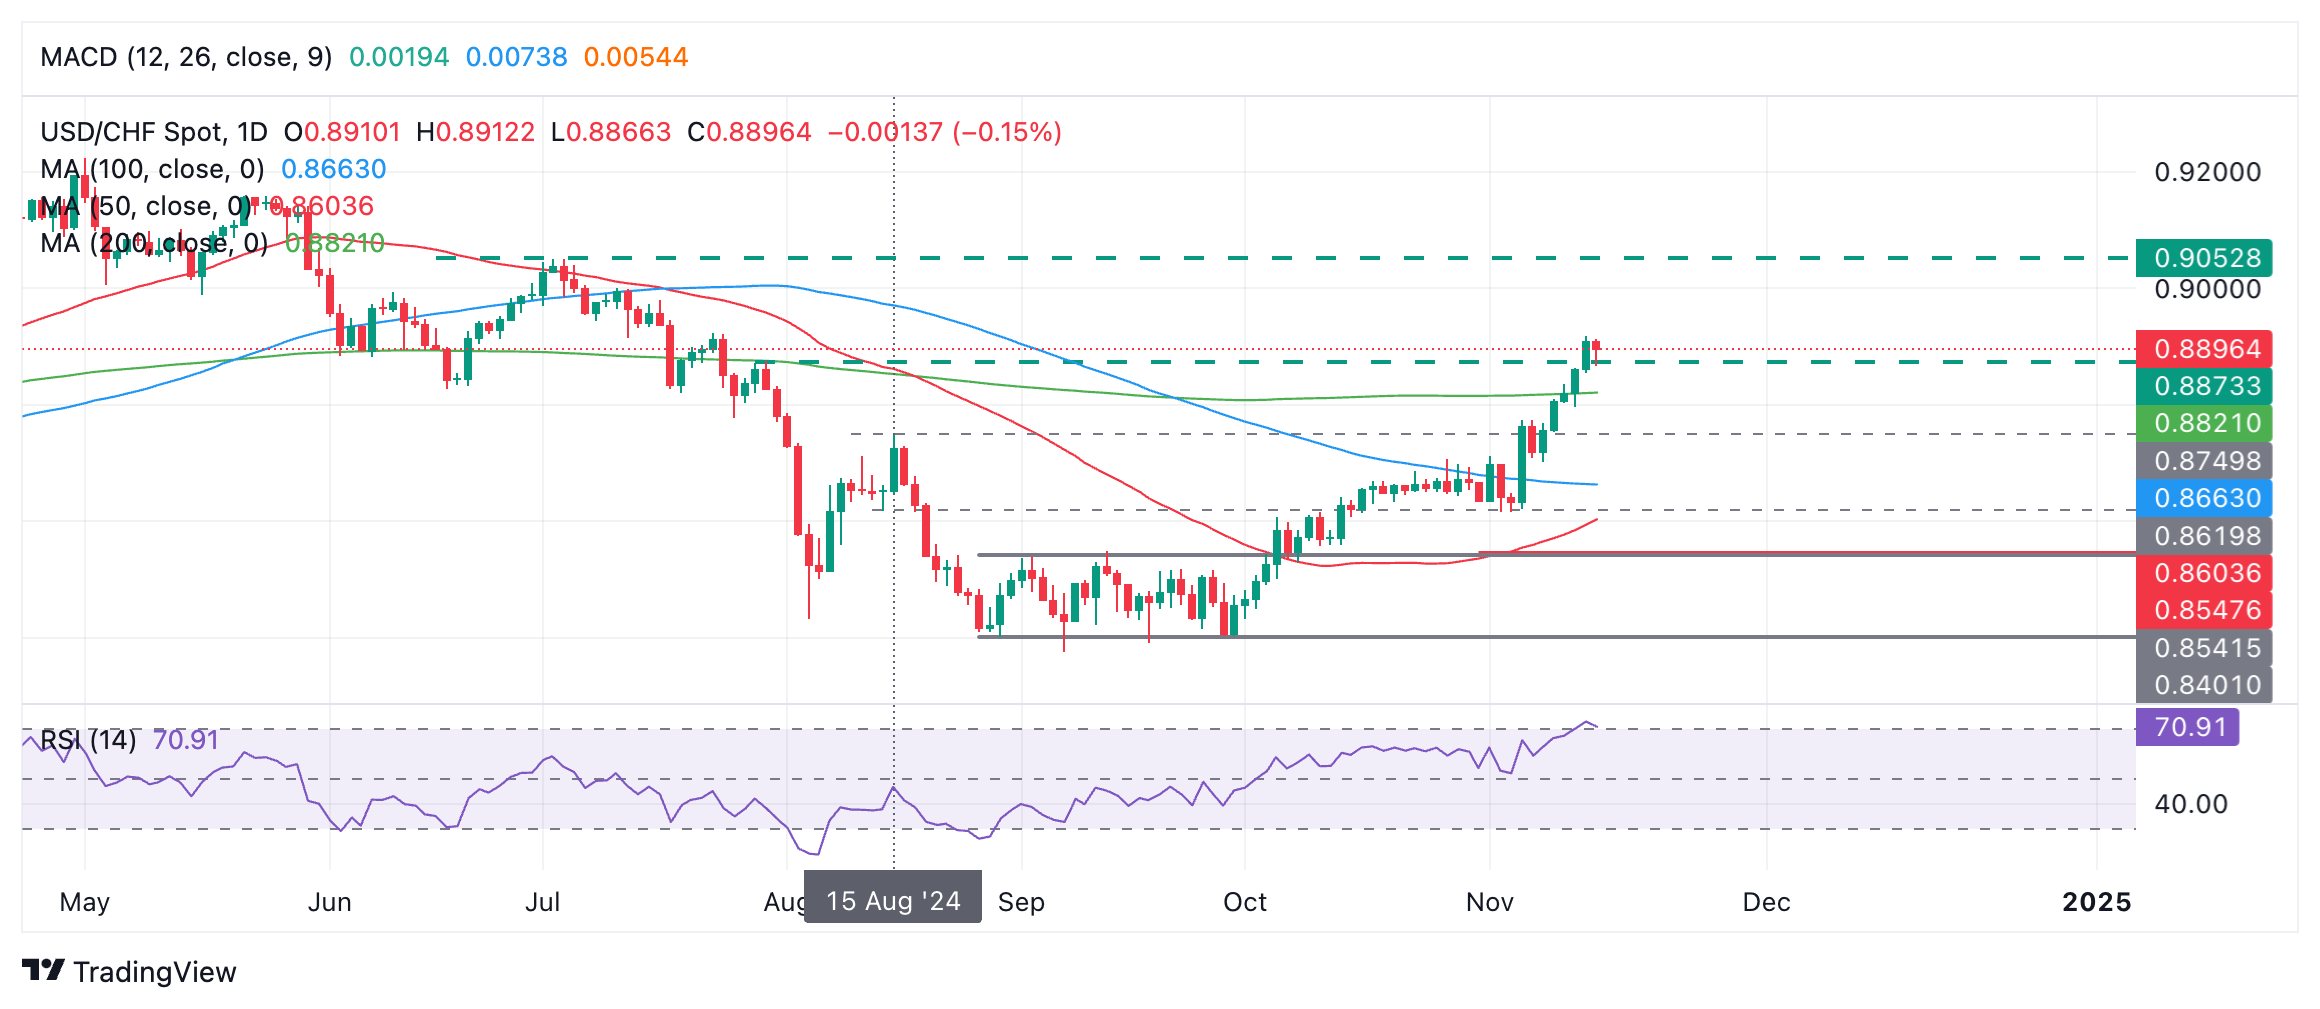Click the red 0.88964 current price label

(2205, 349)
